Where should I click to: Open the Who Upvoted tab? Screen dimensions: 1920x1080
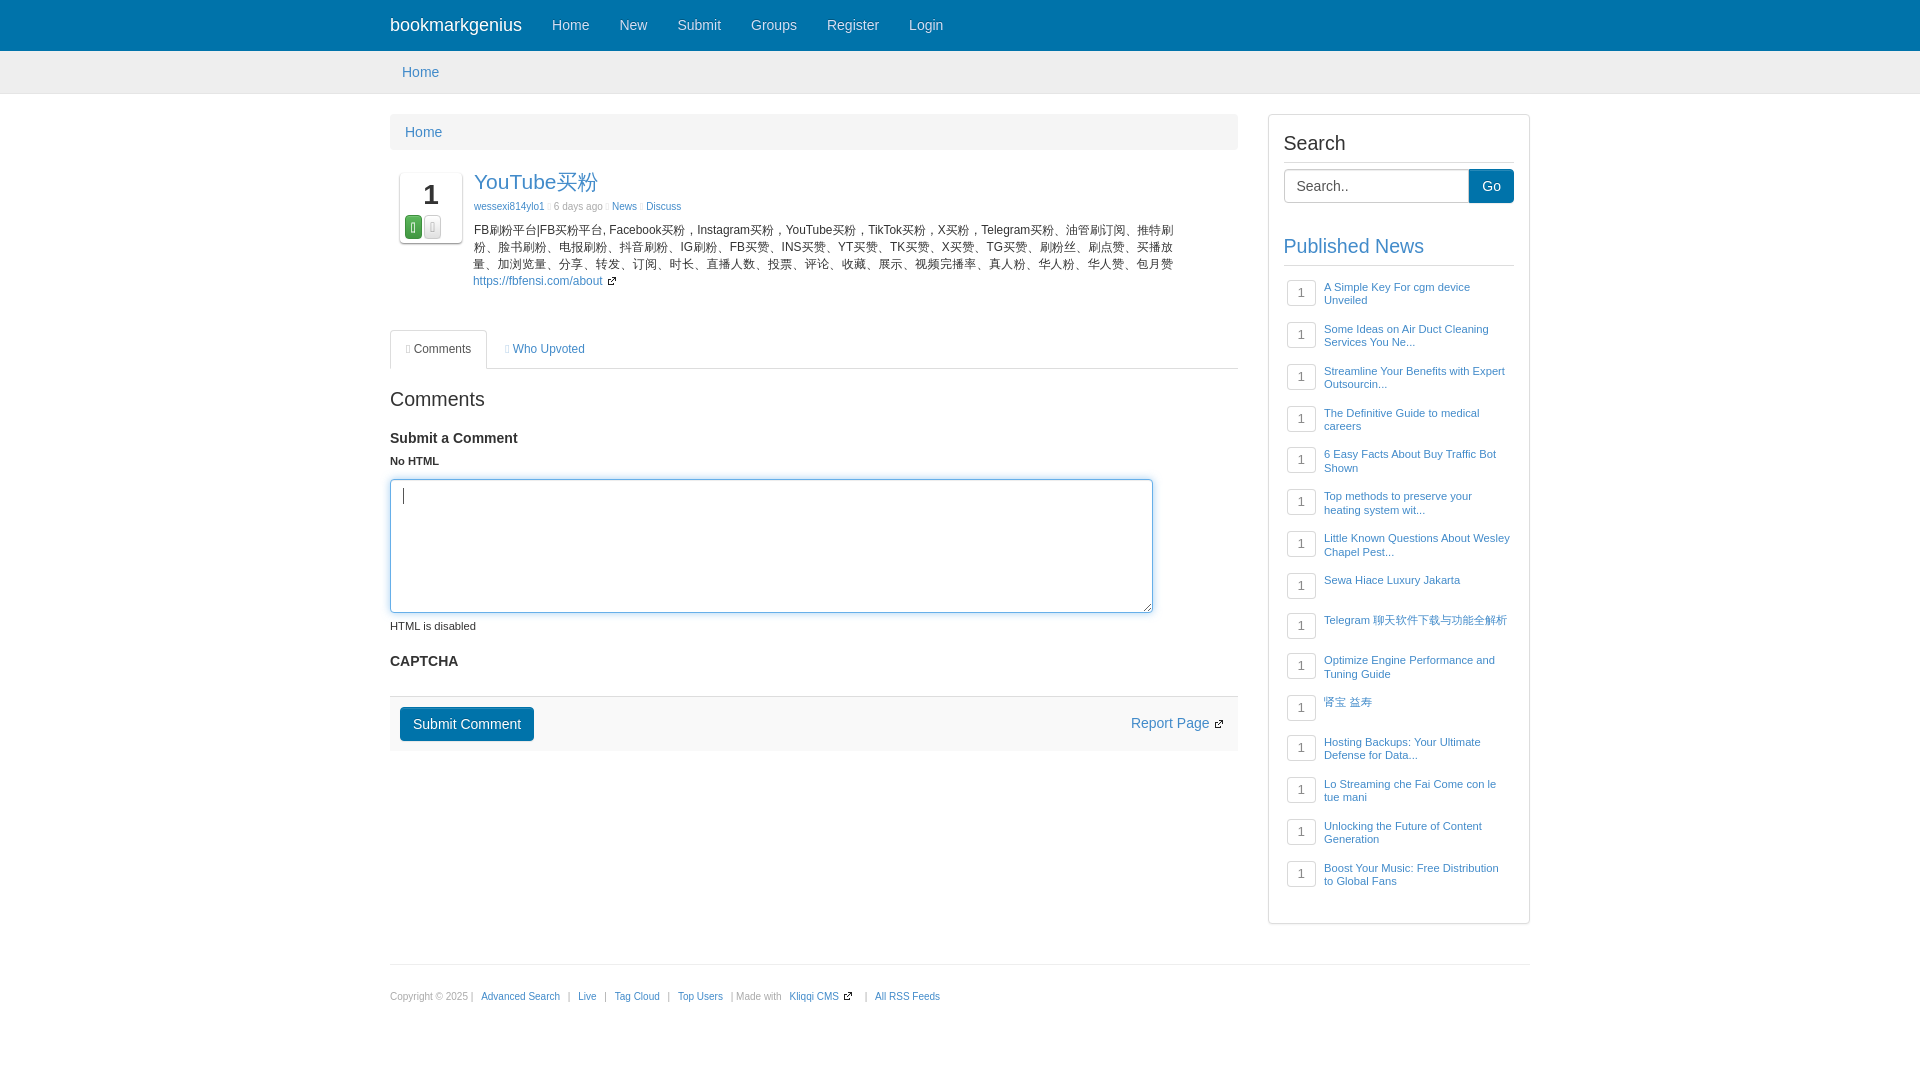(545, 349)
